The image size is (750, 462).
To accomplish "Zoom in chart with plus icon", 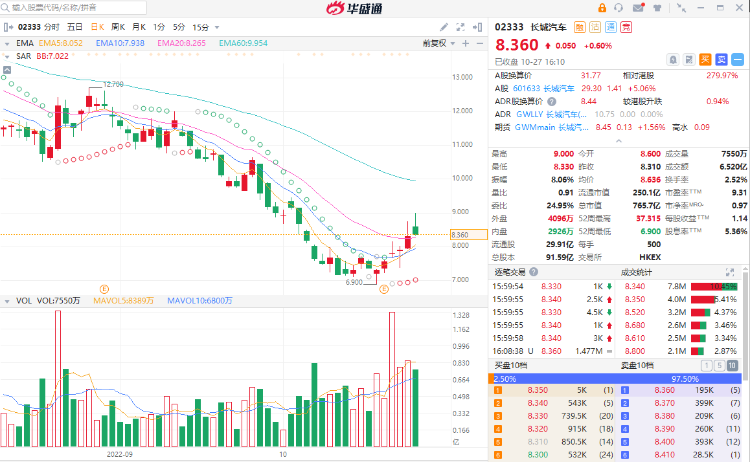I will 465,44.
